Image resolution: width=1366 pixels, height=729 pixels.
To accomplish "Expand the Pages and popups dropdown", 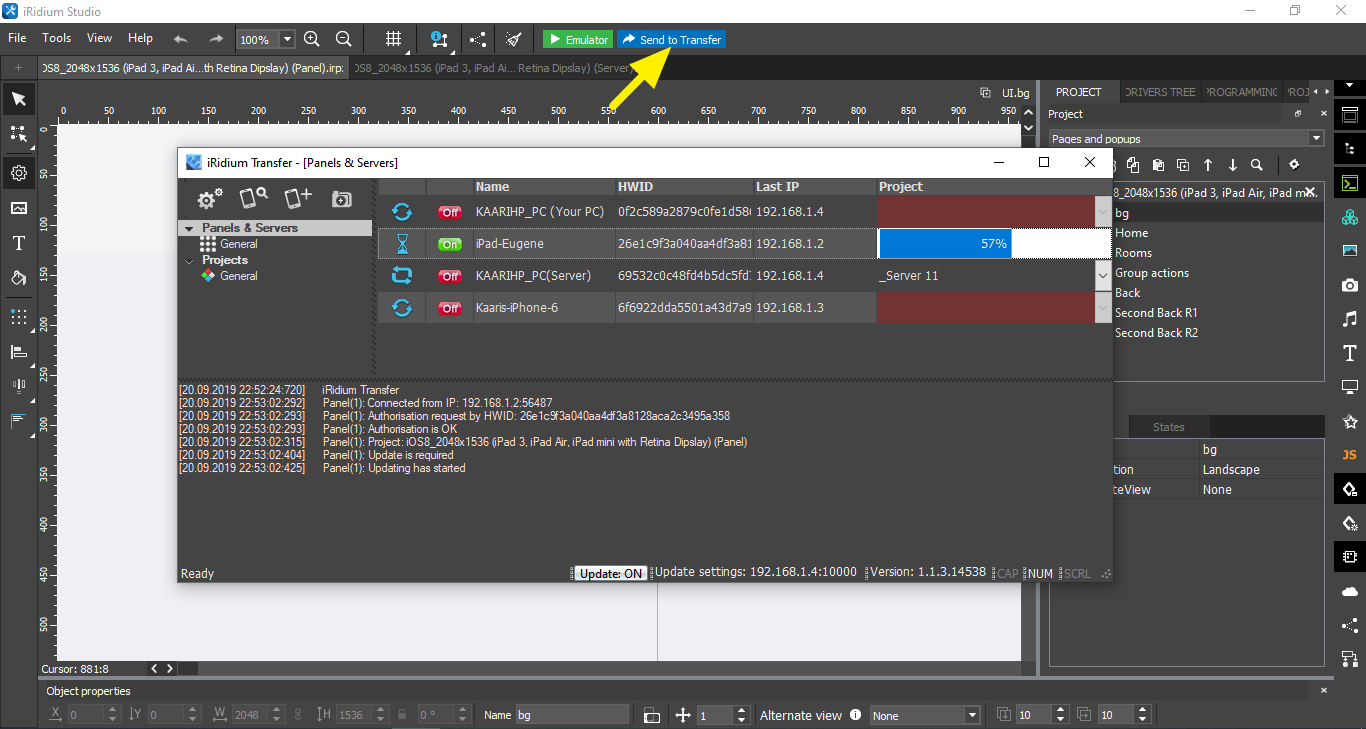I will (x=1315, y=139).
